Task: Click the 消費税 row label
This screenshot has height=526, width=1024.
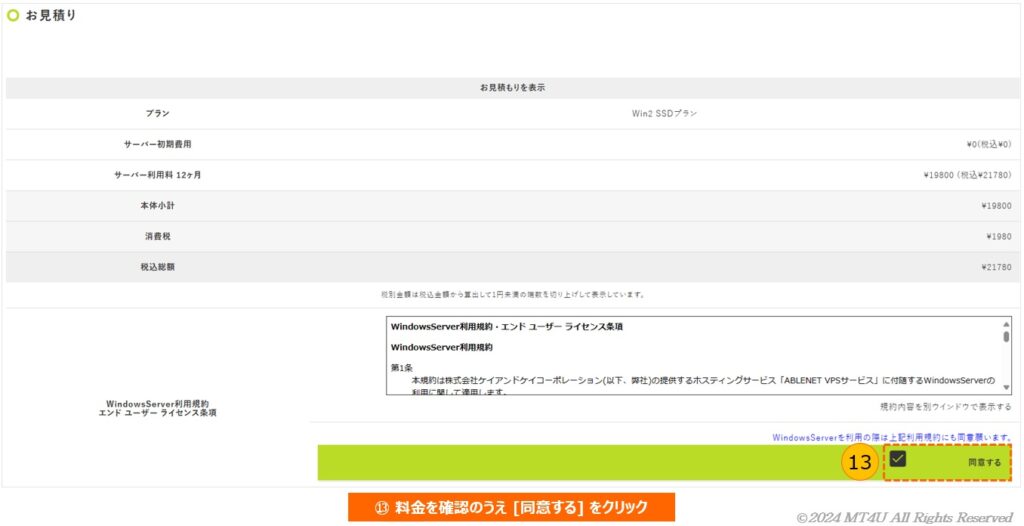Action: pos(157,237)
